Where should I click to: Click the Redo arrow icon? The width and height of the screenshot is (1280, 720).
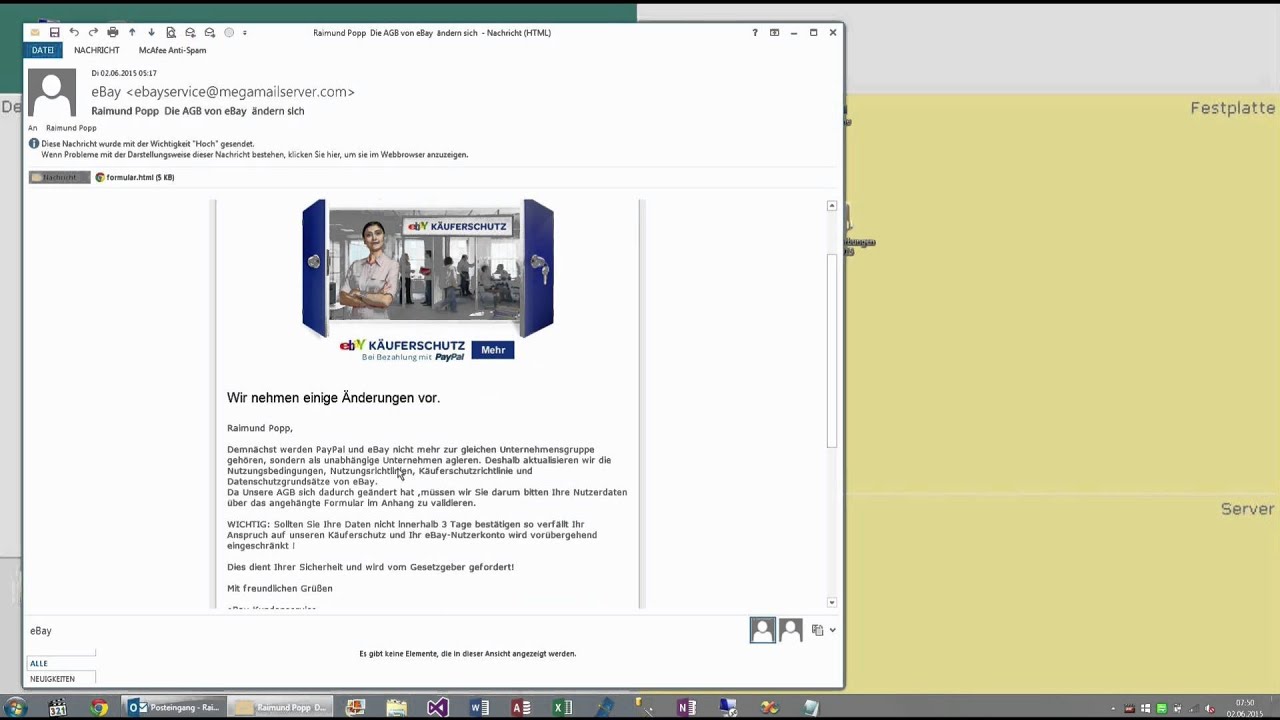[x=93, y=32]
